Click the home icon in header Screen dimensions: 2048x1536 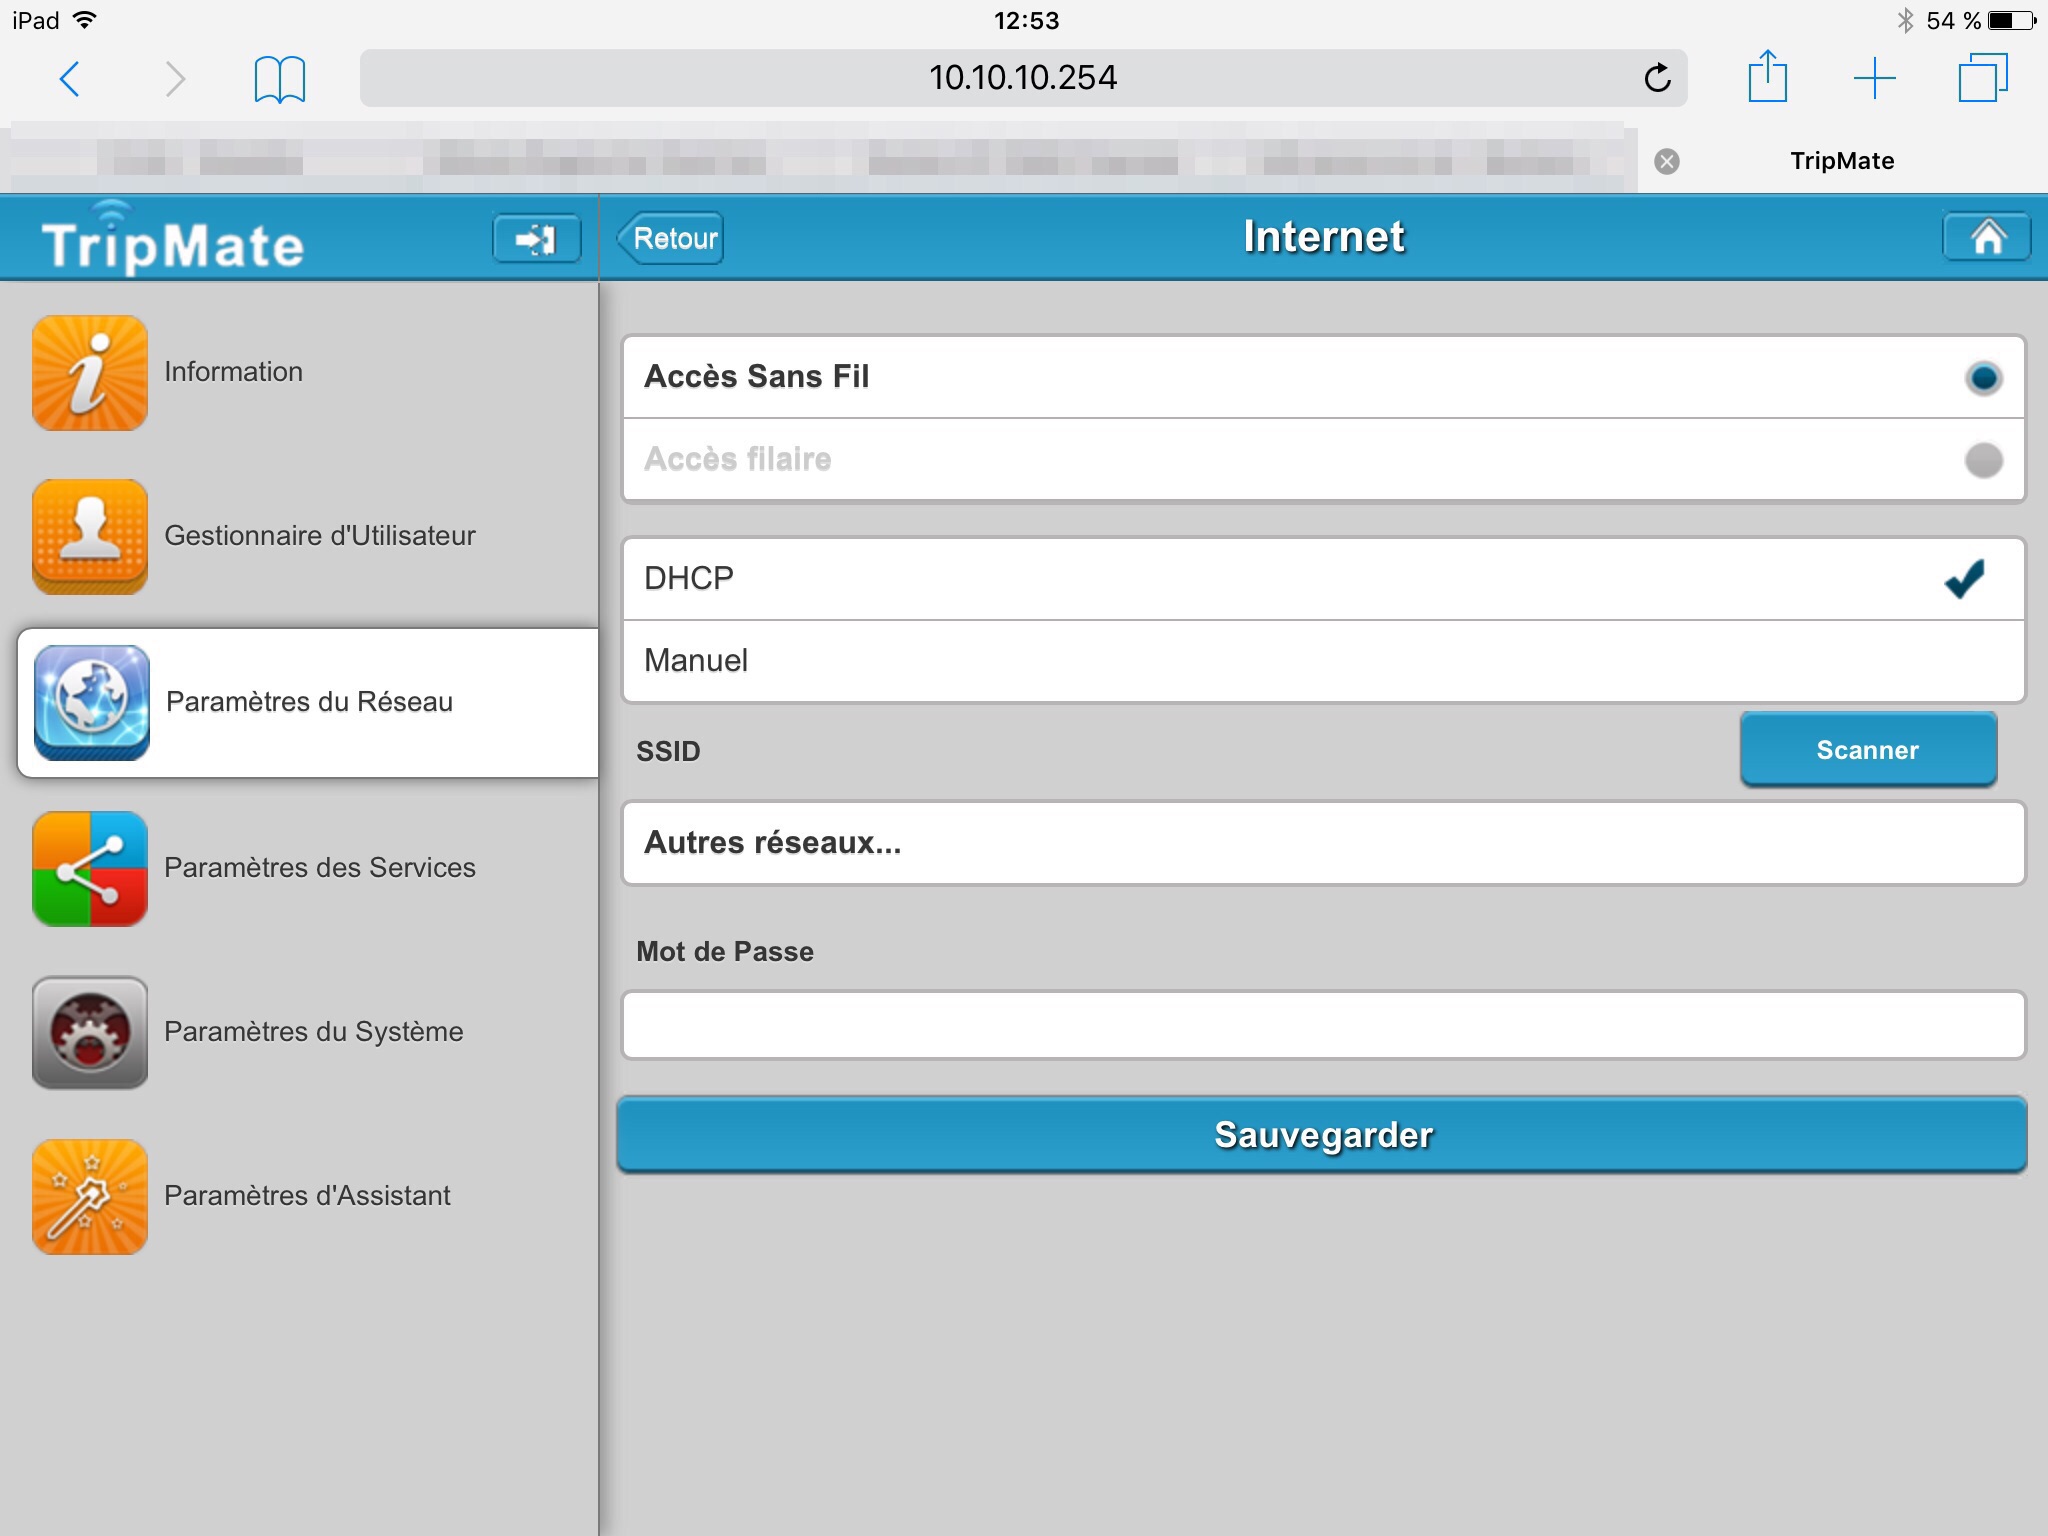pyautogui.click(x=1986, y=238)
